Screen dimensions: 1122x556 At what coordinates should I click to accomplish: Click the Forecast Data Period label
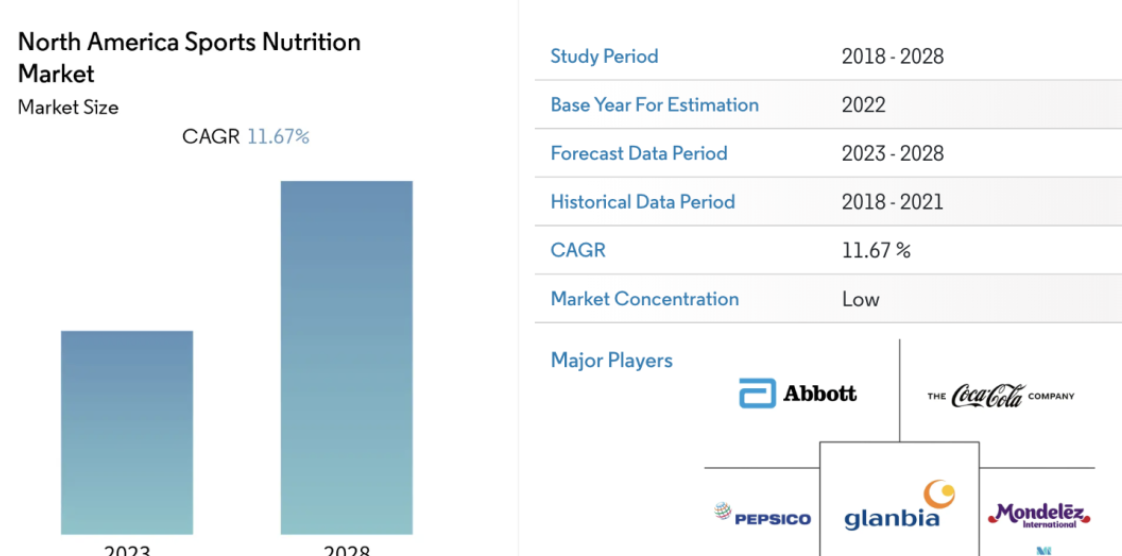click(638, 153)
